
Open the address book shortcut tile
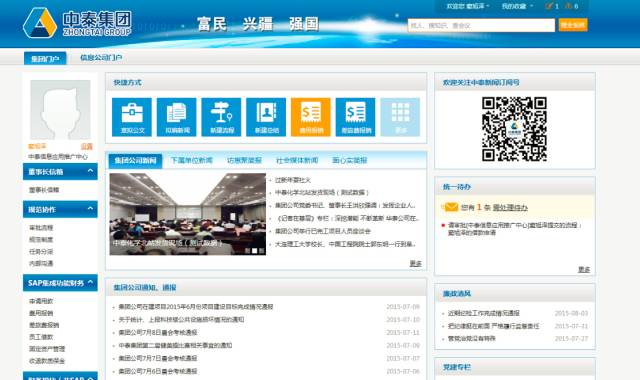[x=266, y=117]
